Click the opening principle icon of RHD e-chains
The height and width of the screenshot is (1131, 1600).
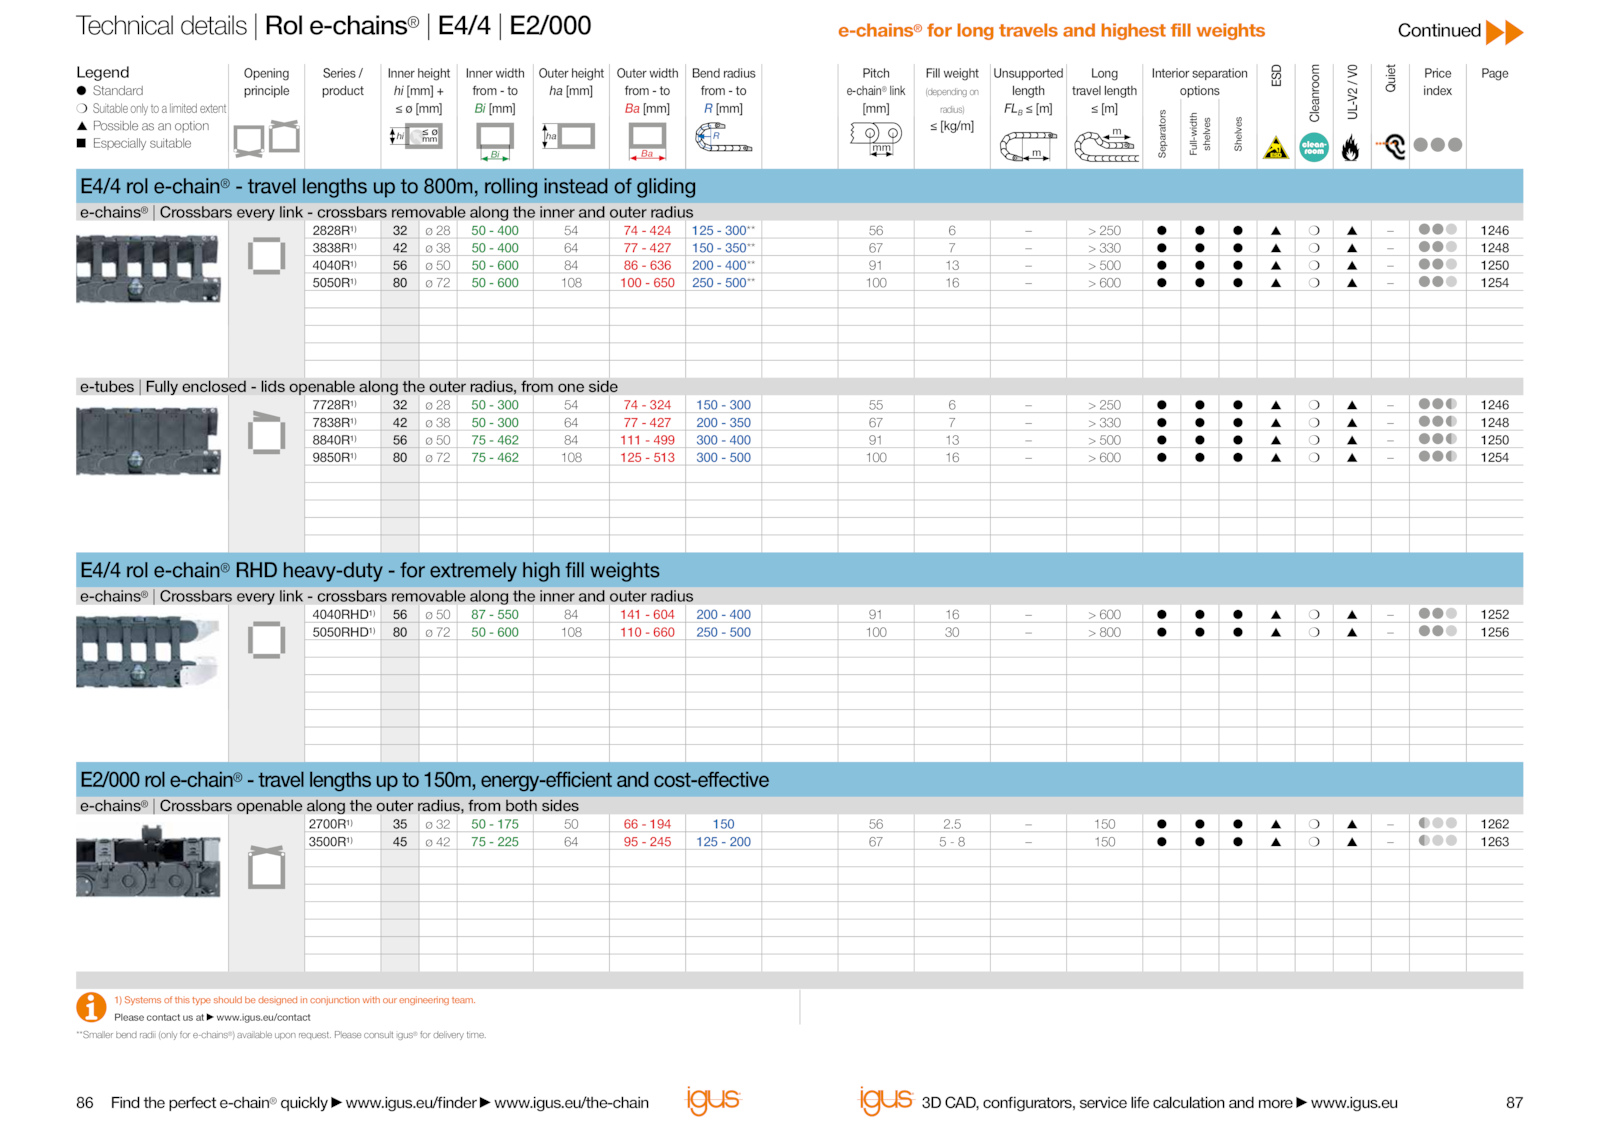click(x=266, y=640)
